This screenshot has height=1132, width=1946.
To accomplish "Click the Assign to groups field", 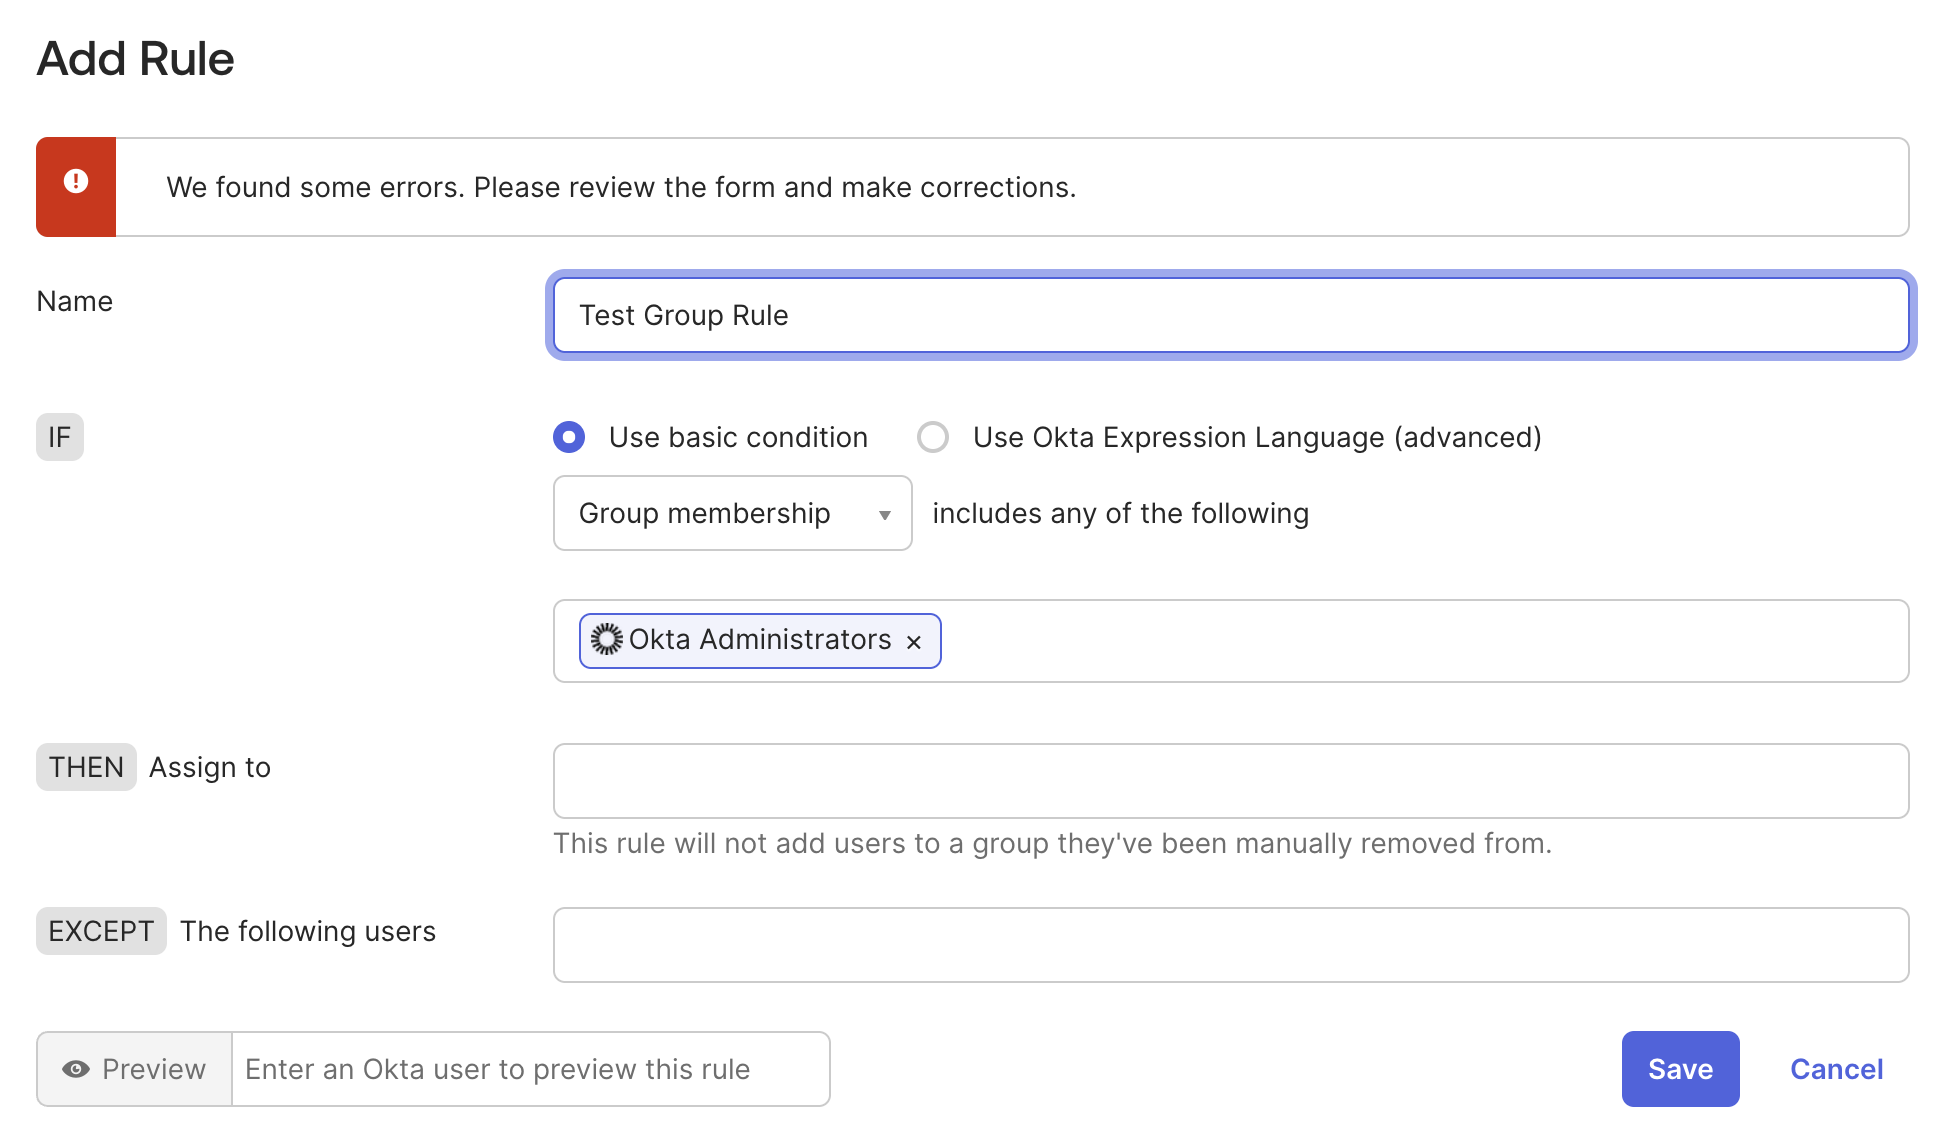I will click(x=1230, y=780).
